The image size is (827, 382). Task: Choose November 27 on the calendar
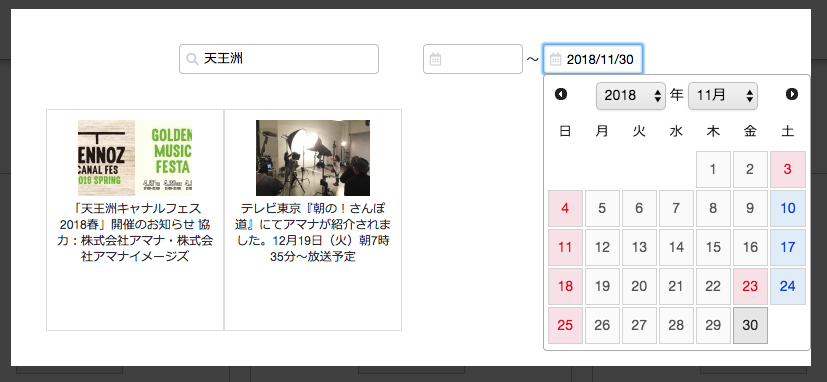pyautogui.click(x=639, y=326)
